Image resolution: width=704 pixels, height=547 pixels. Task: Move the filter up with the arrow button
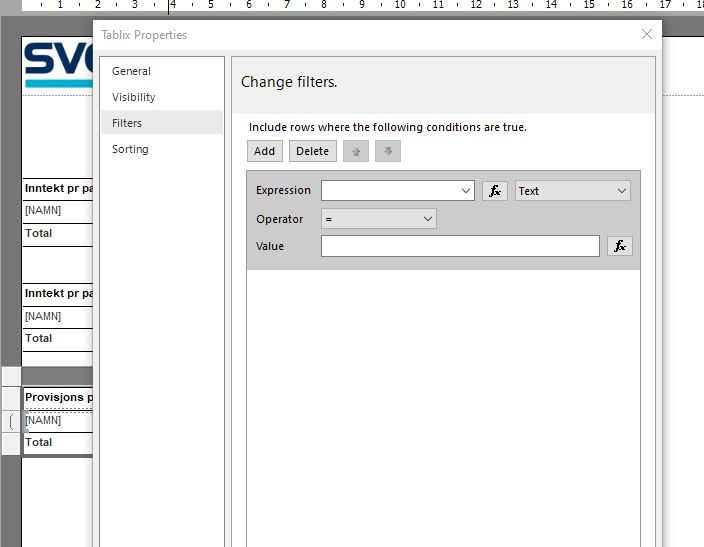[x=356, y=151]
